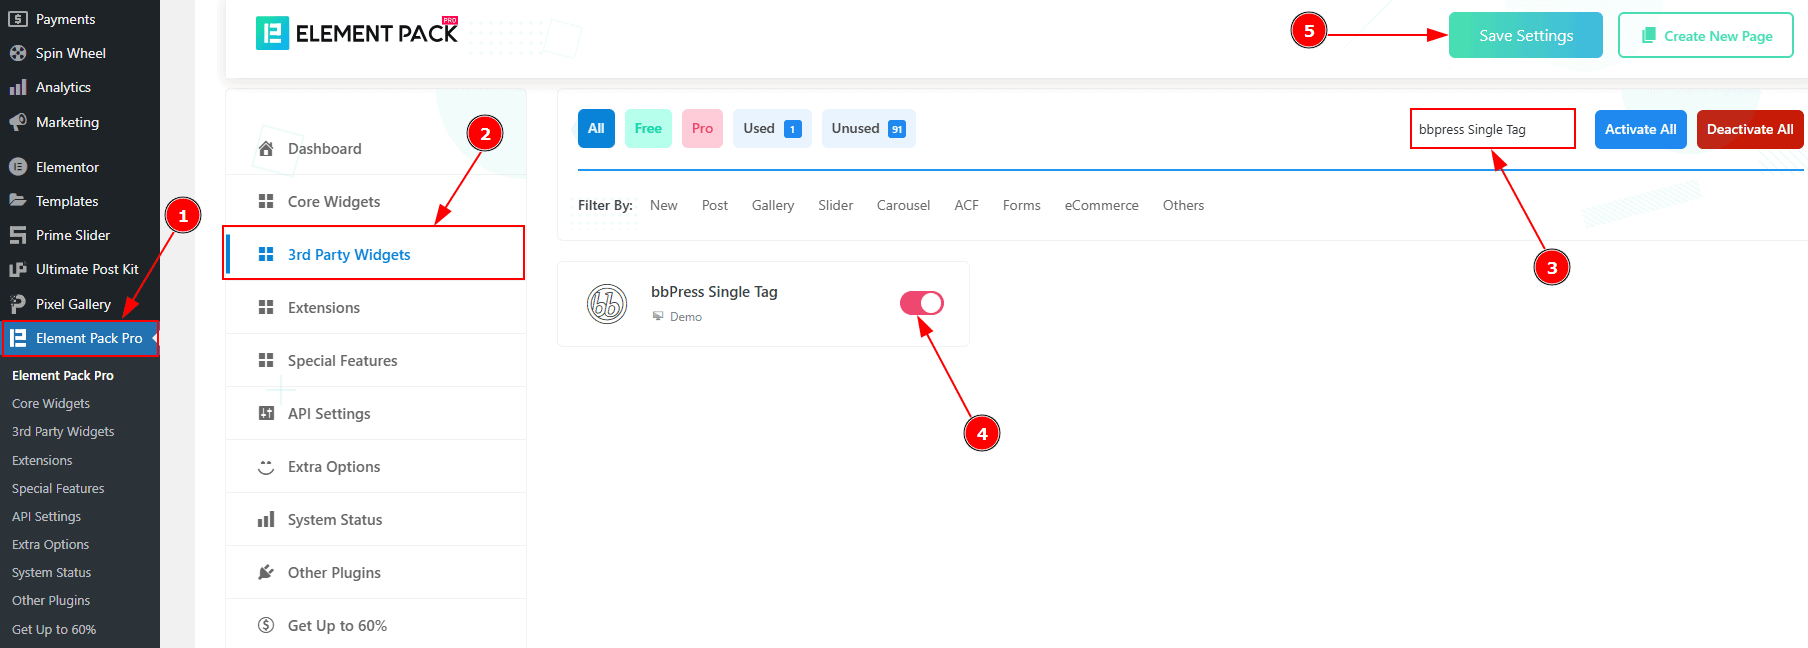1808x648 pixels.
Task: Open System Status in WordPress submenu
Action: tap(51, 573)
